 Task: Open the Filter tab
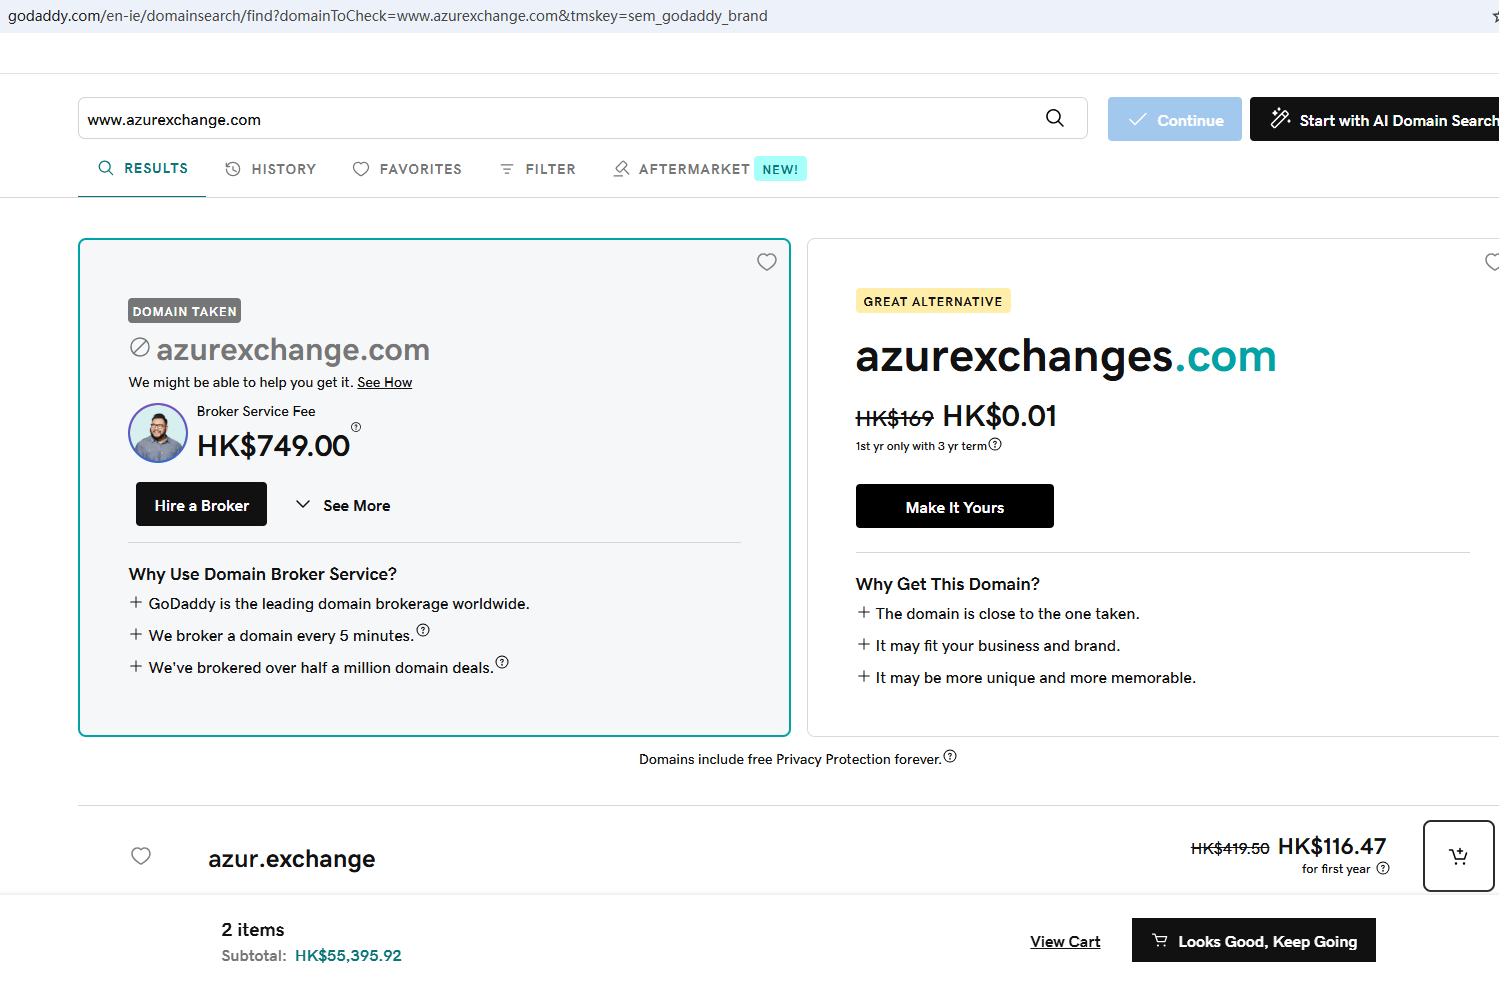tap(538, 169)
